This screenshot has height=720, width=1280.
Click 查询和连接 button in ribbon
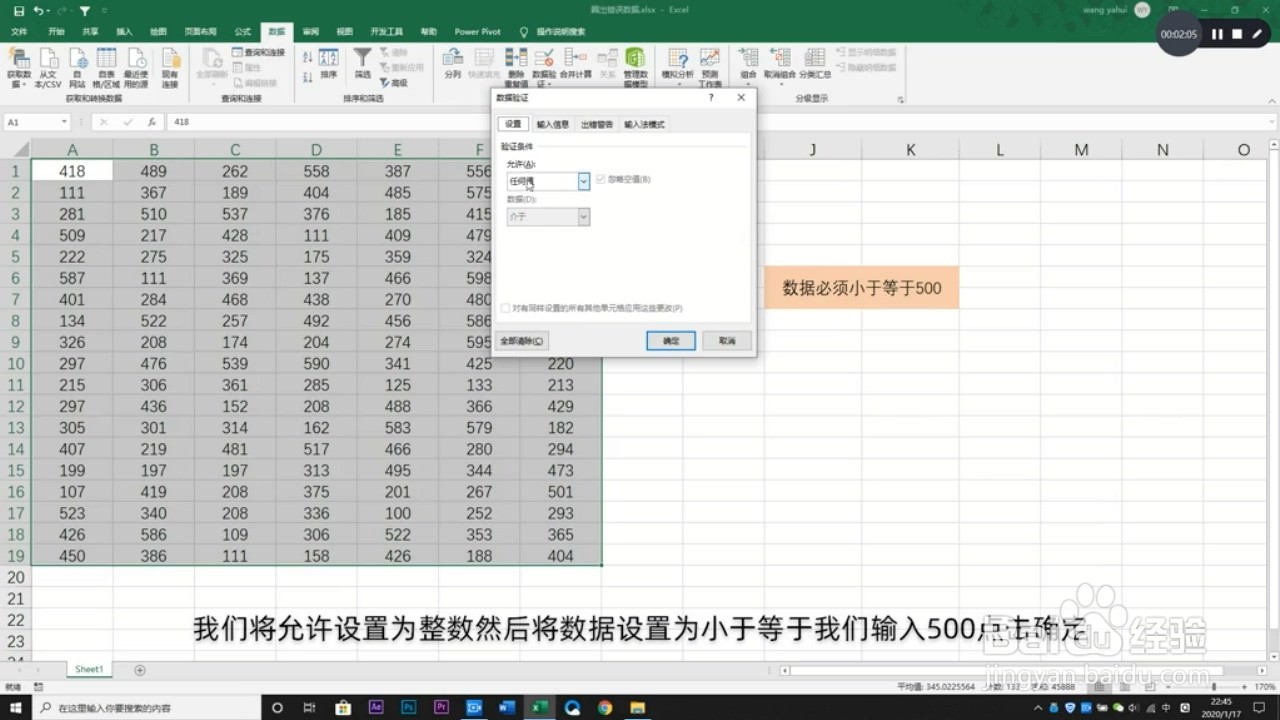click(x=258, y=52)
